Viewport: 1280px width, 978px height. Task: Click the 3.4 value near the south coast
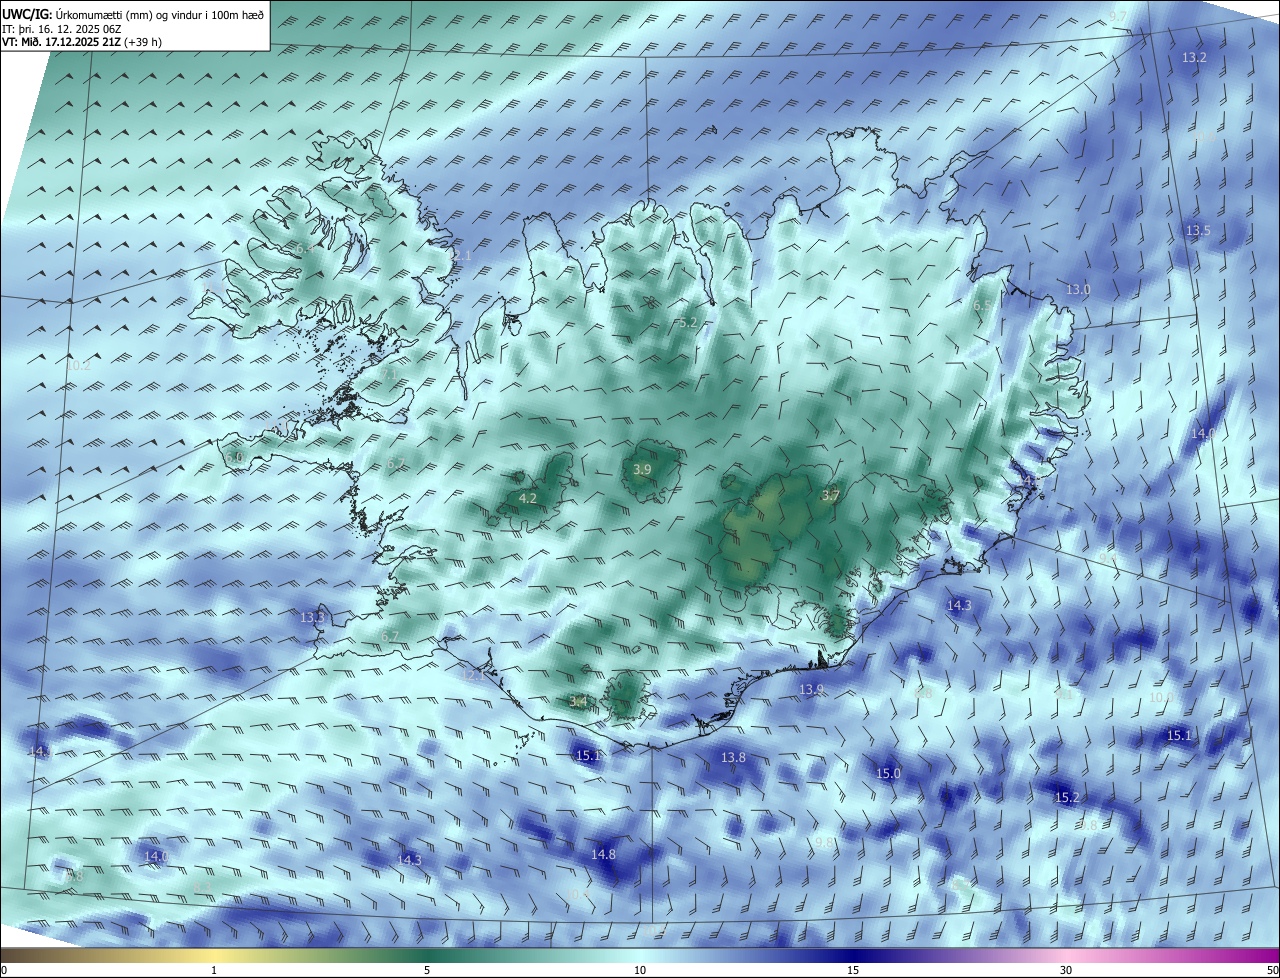pyautogui.click(x=578, y=701)
